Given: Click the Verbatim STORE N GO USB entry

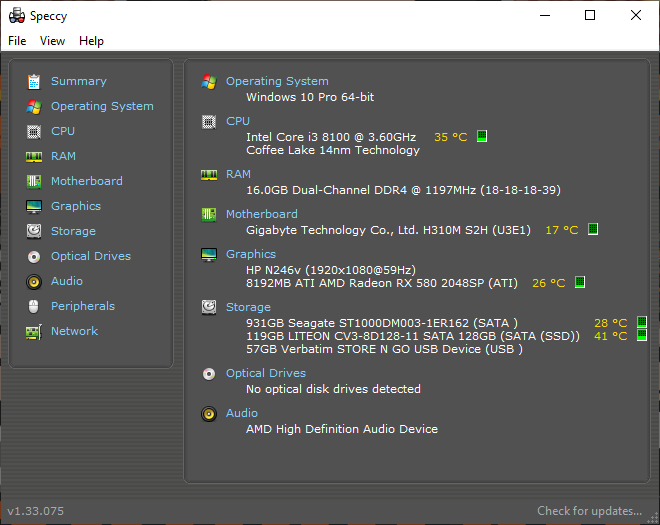Looking at the screenshot, I should (384, 349).
